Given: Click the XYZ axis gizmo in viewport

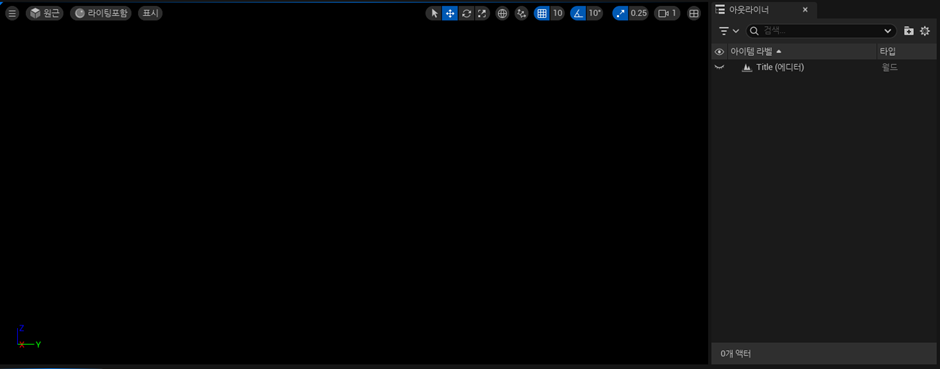Looking at the screenshot, I should (28, 337).
